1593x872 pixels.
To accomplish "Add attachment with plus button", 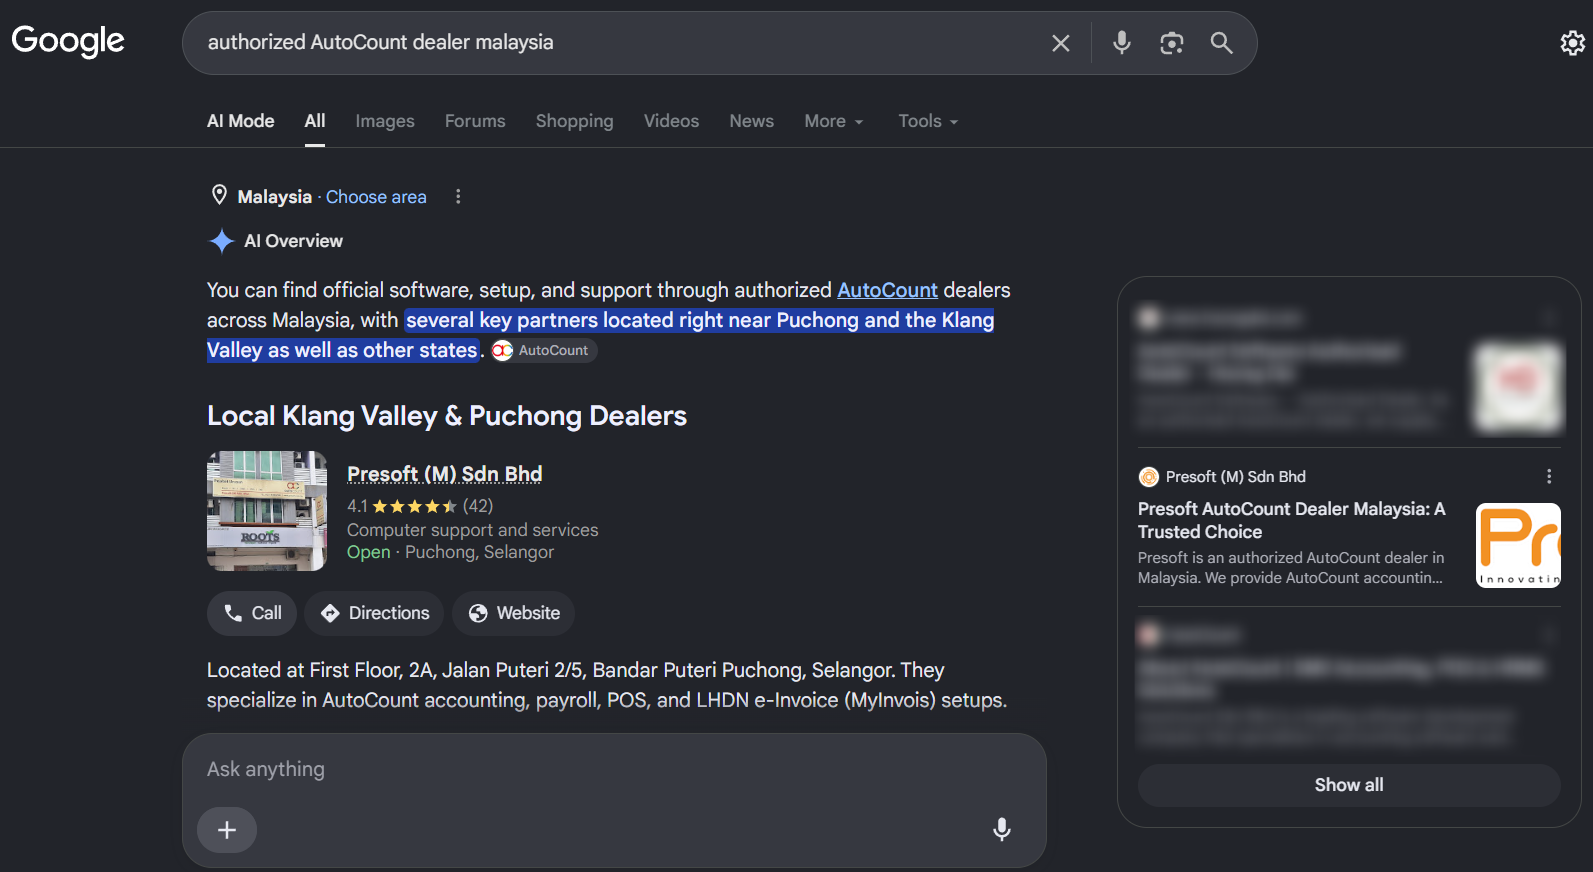I will click(227, 830).
